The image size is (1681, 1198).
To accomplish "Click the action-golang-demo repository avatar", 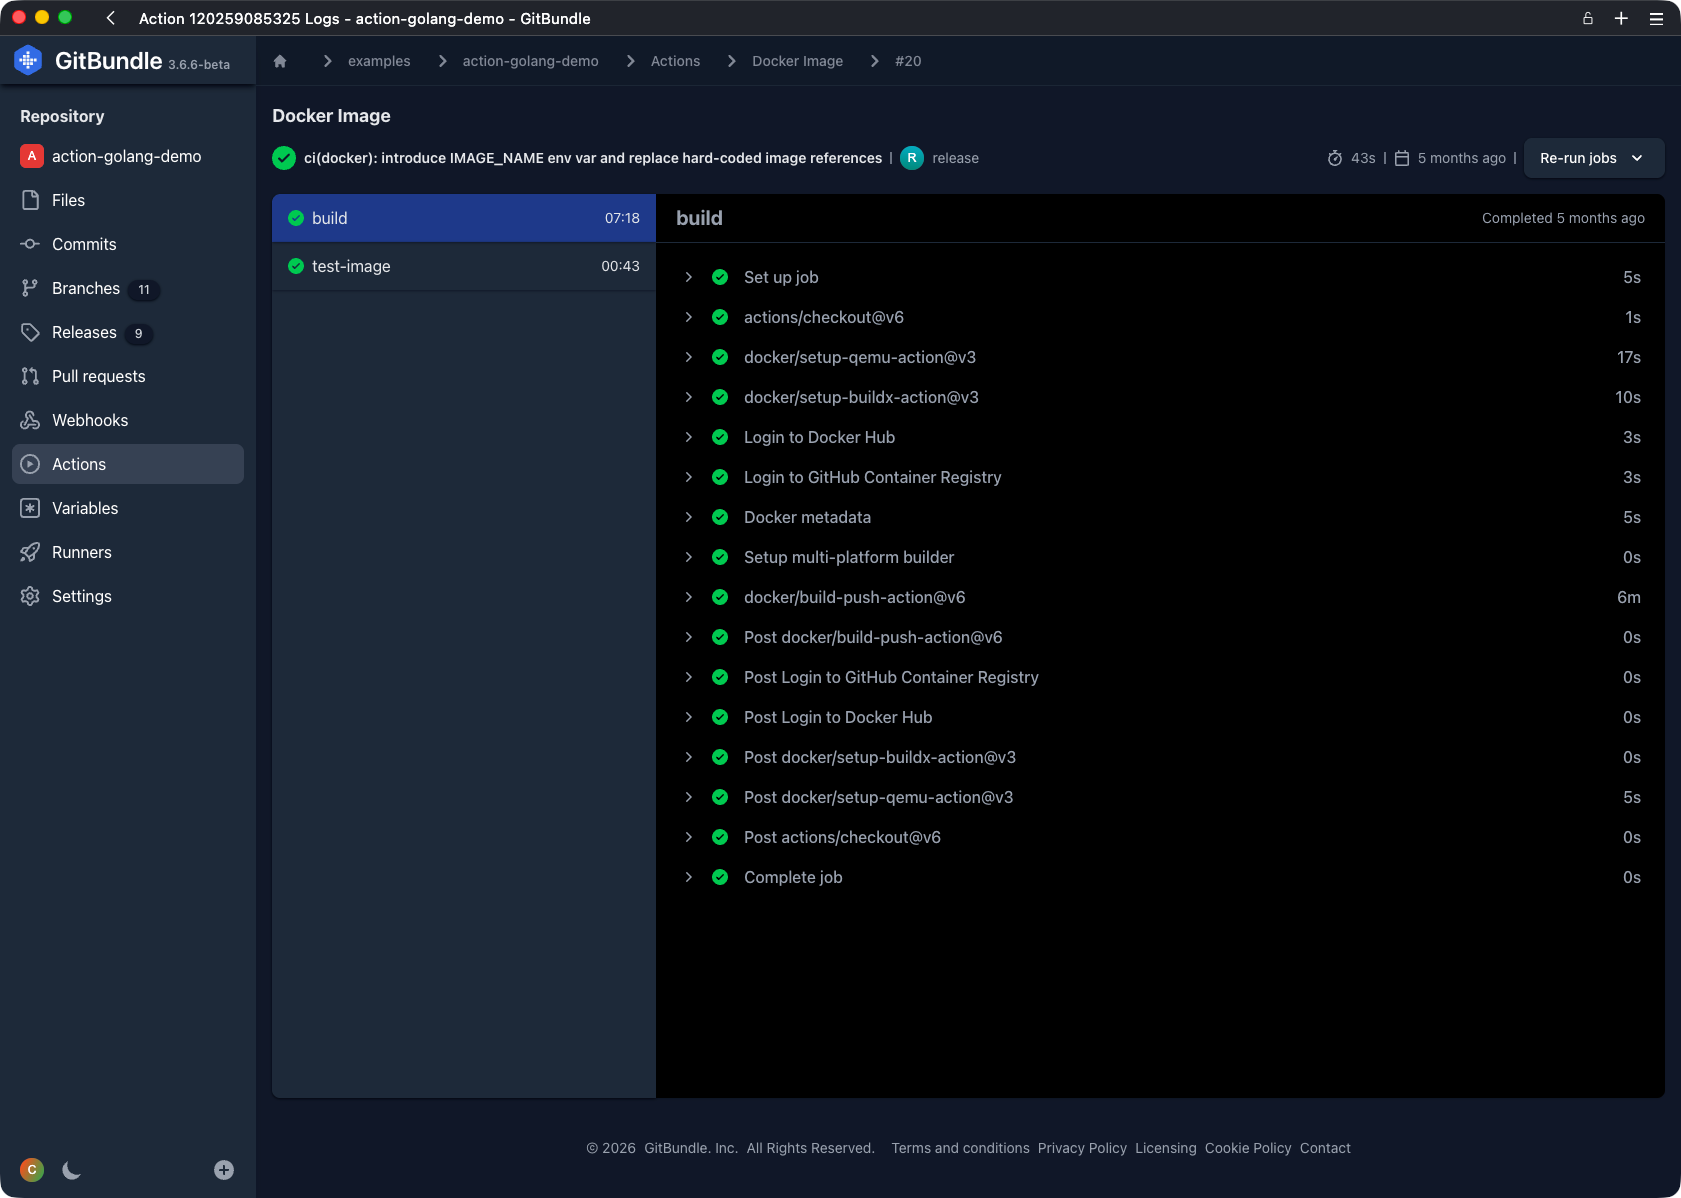I will coord(32,156).
